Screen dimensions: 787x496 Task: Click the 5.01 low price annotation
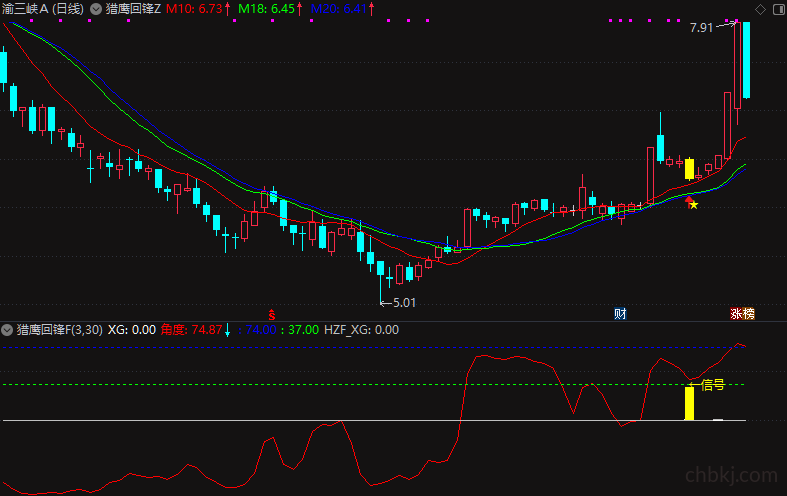(404, 303)
